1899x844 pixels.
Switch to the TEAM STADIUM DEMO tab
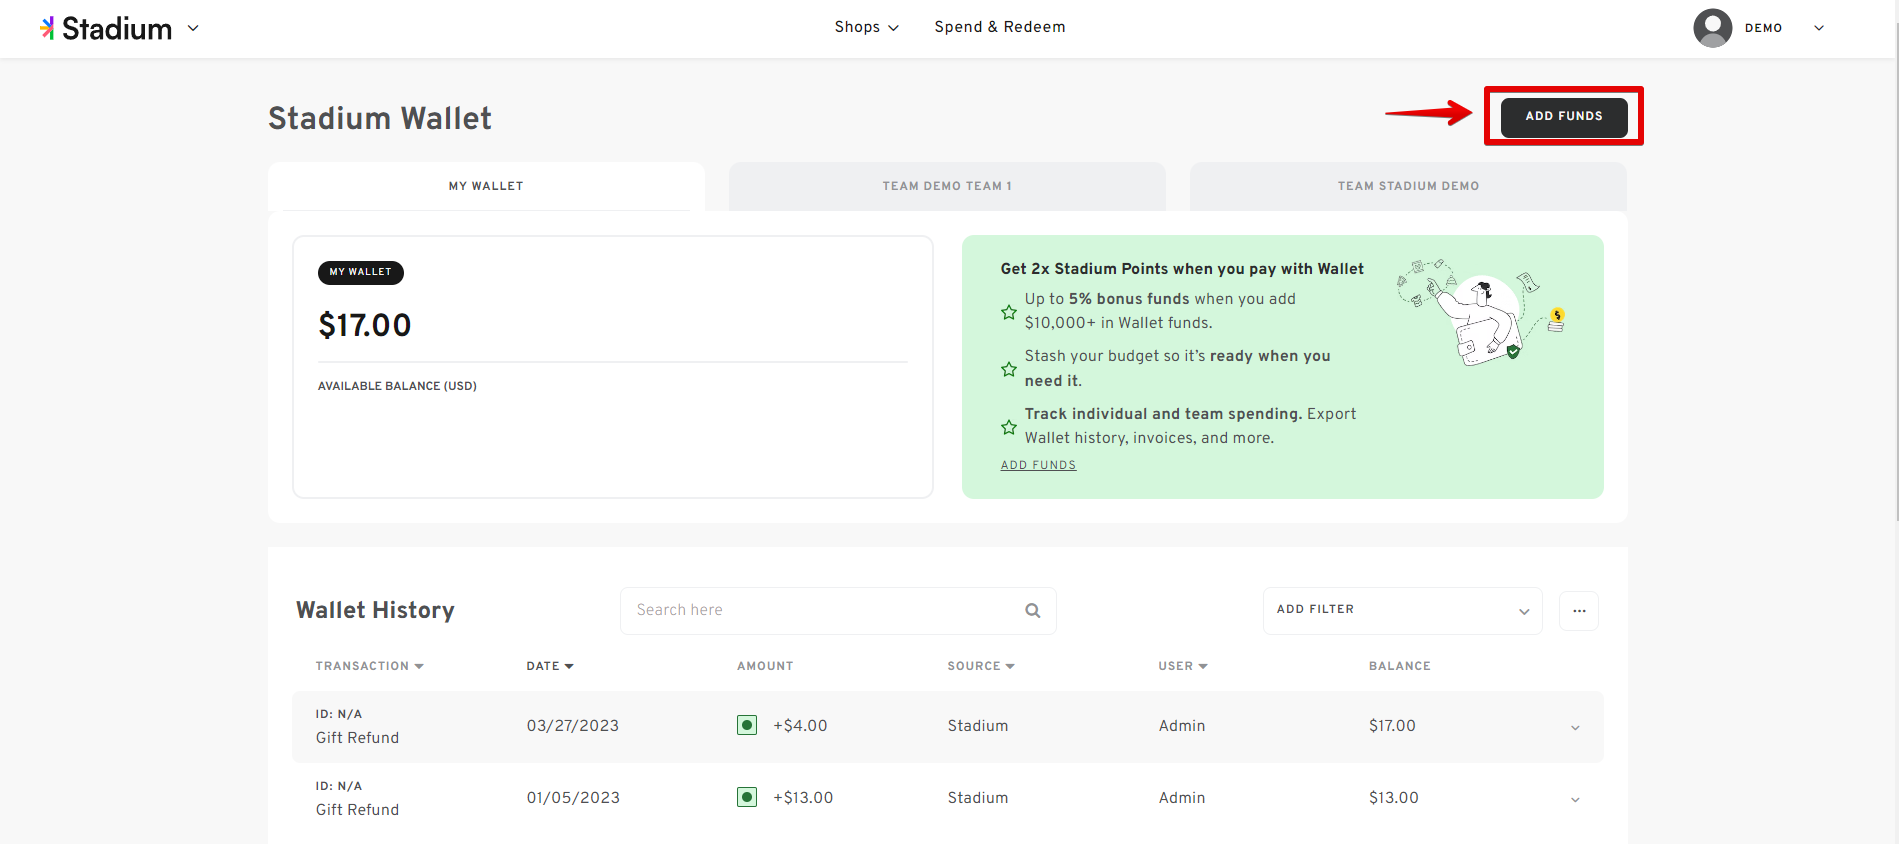(x=1408, y=186)
